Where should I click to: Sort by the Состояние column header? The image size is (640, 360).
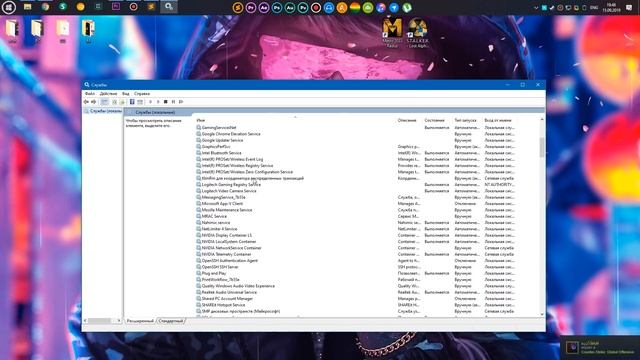pos(438,120)
